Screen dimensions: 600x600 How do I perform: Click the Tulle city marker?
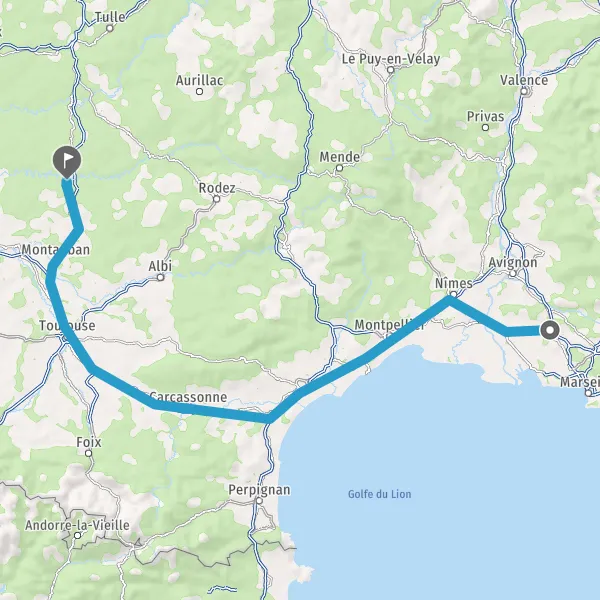click(110, 28)
